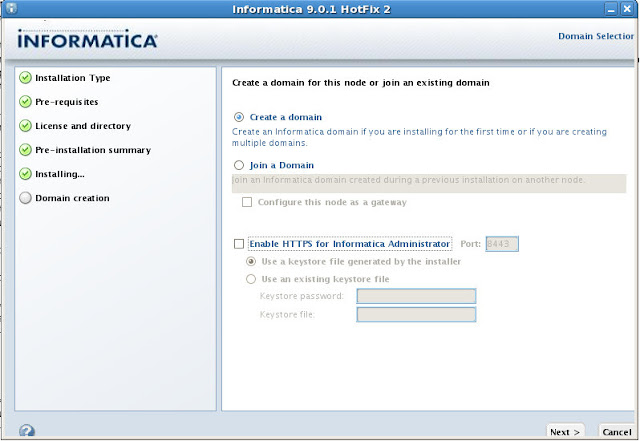
Task: Click the Installation Type step label
Action: pos(73,78)
